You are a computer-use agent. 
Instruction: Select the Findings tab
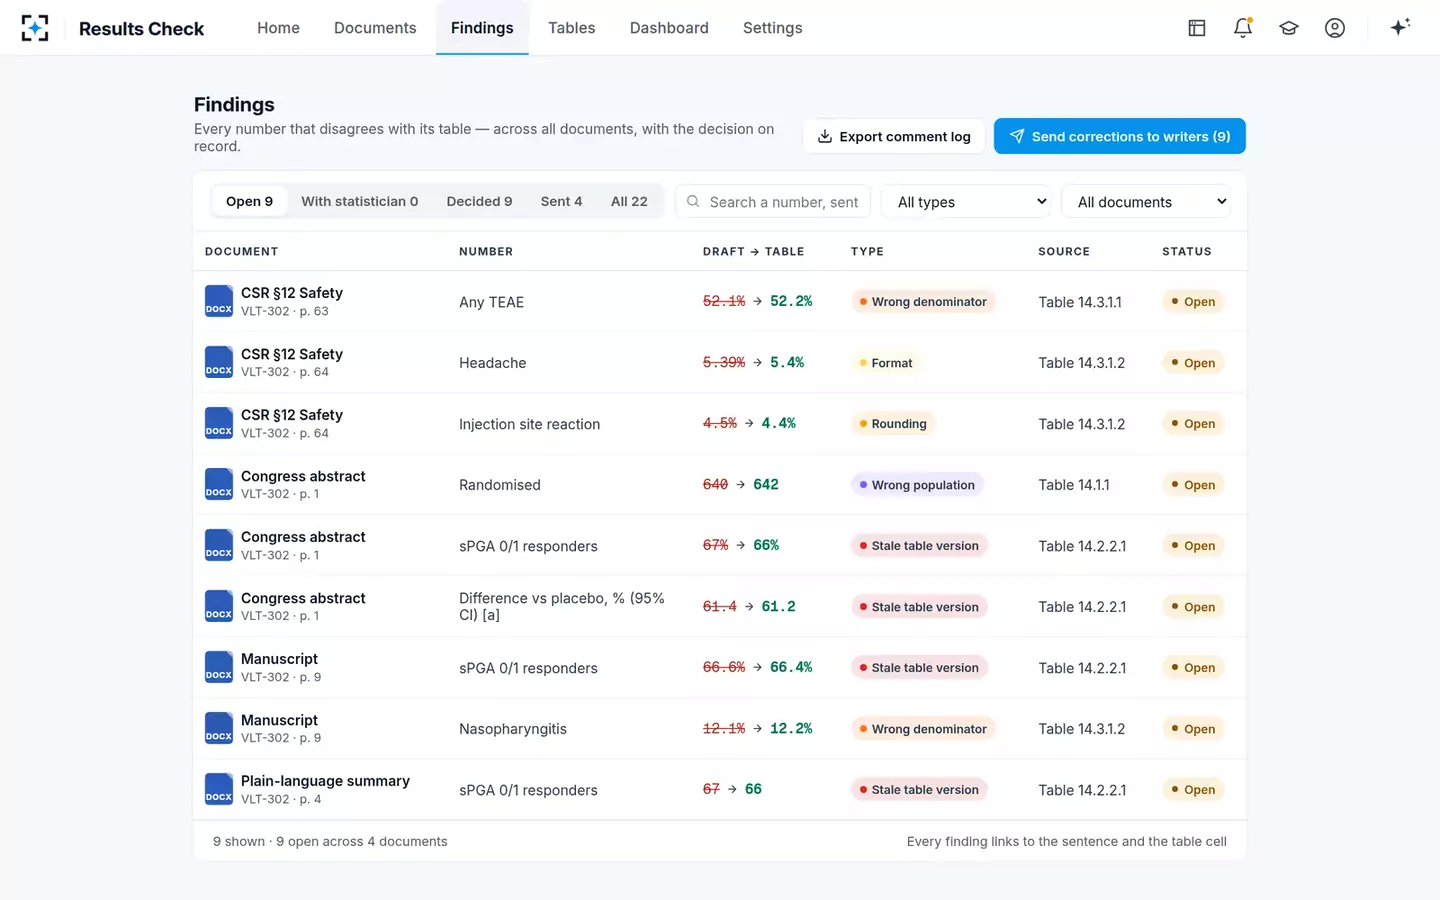482,28
